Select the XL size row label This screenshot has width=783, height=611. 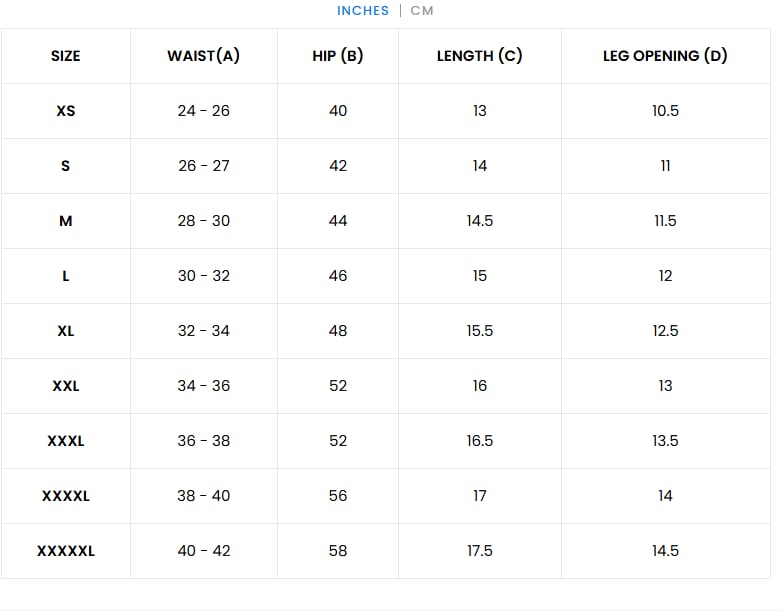65,330
